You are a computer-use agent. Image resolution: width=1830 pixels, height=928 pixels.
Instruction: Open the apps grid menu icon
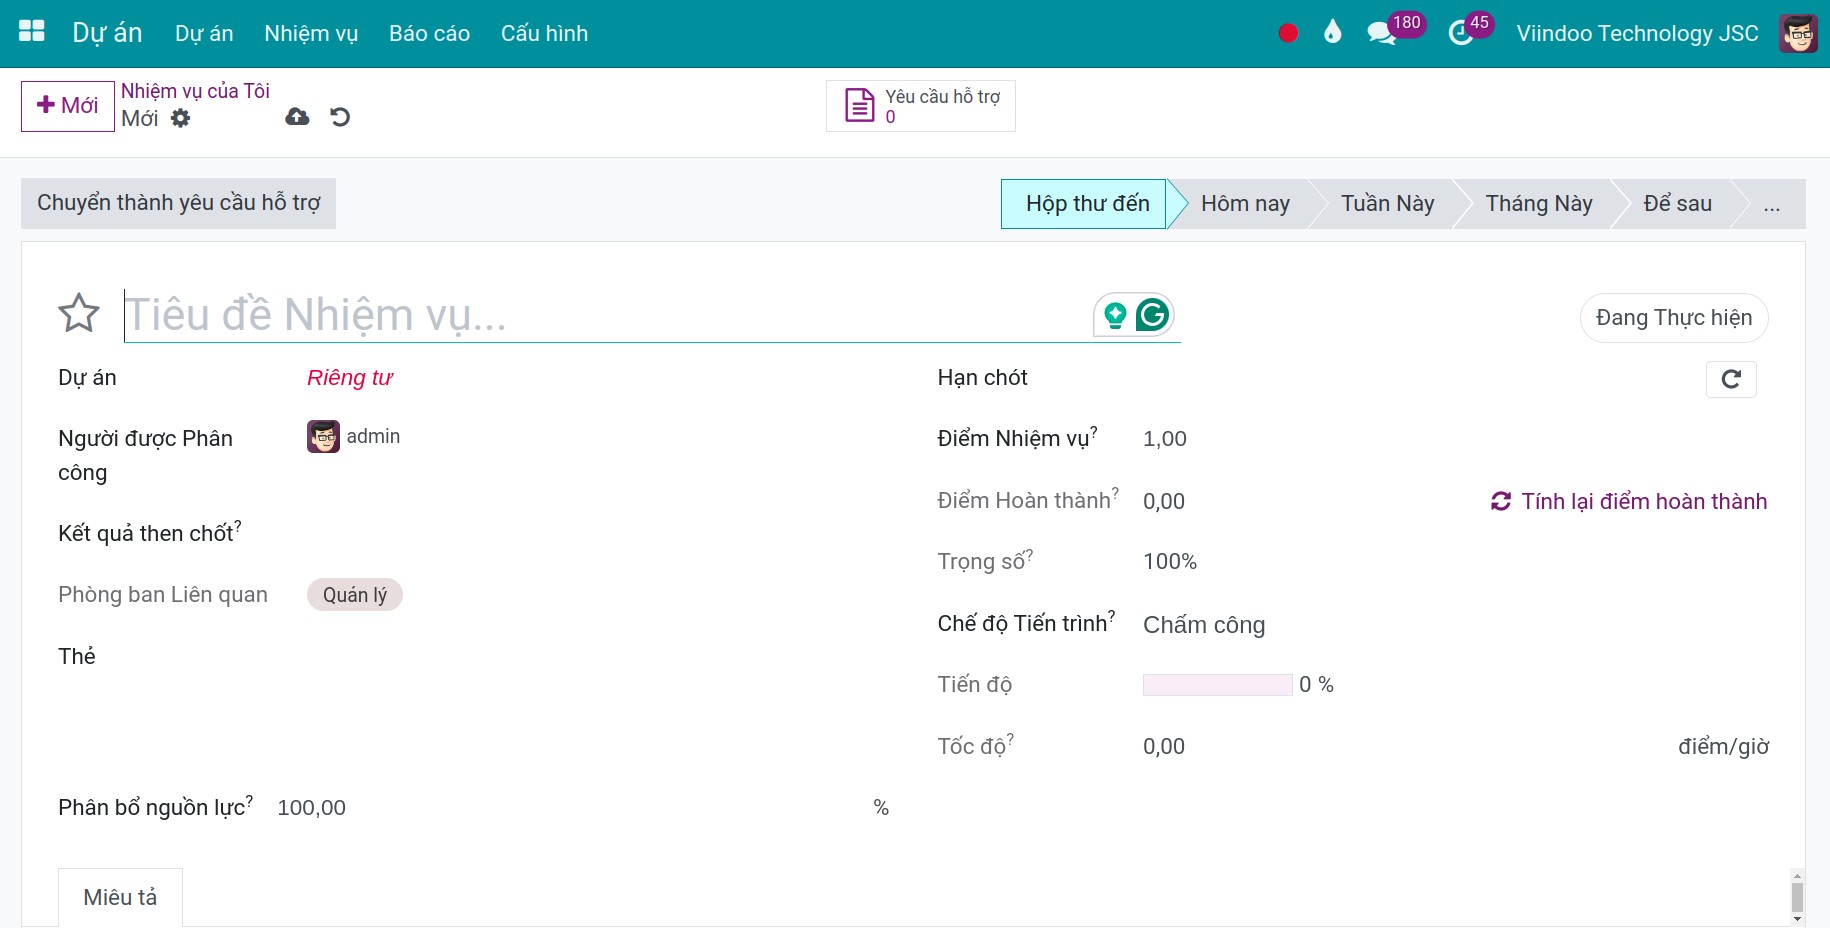tap(32, 32)
